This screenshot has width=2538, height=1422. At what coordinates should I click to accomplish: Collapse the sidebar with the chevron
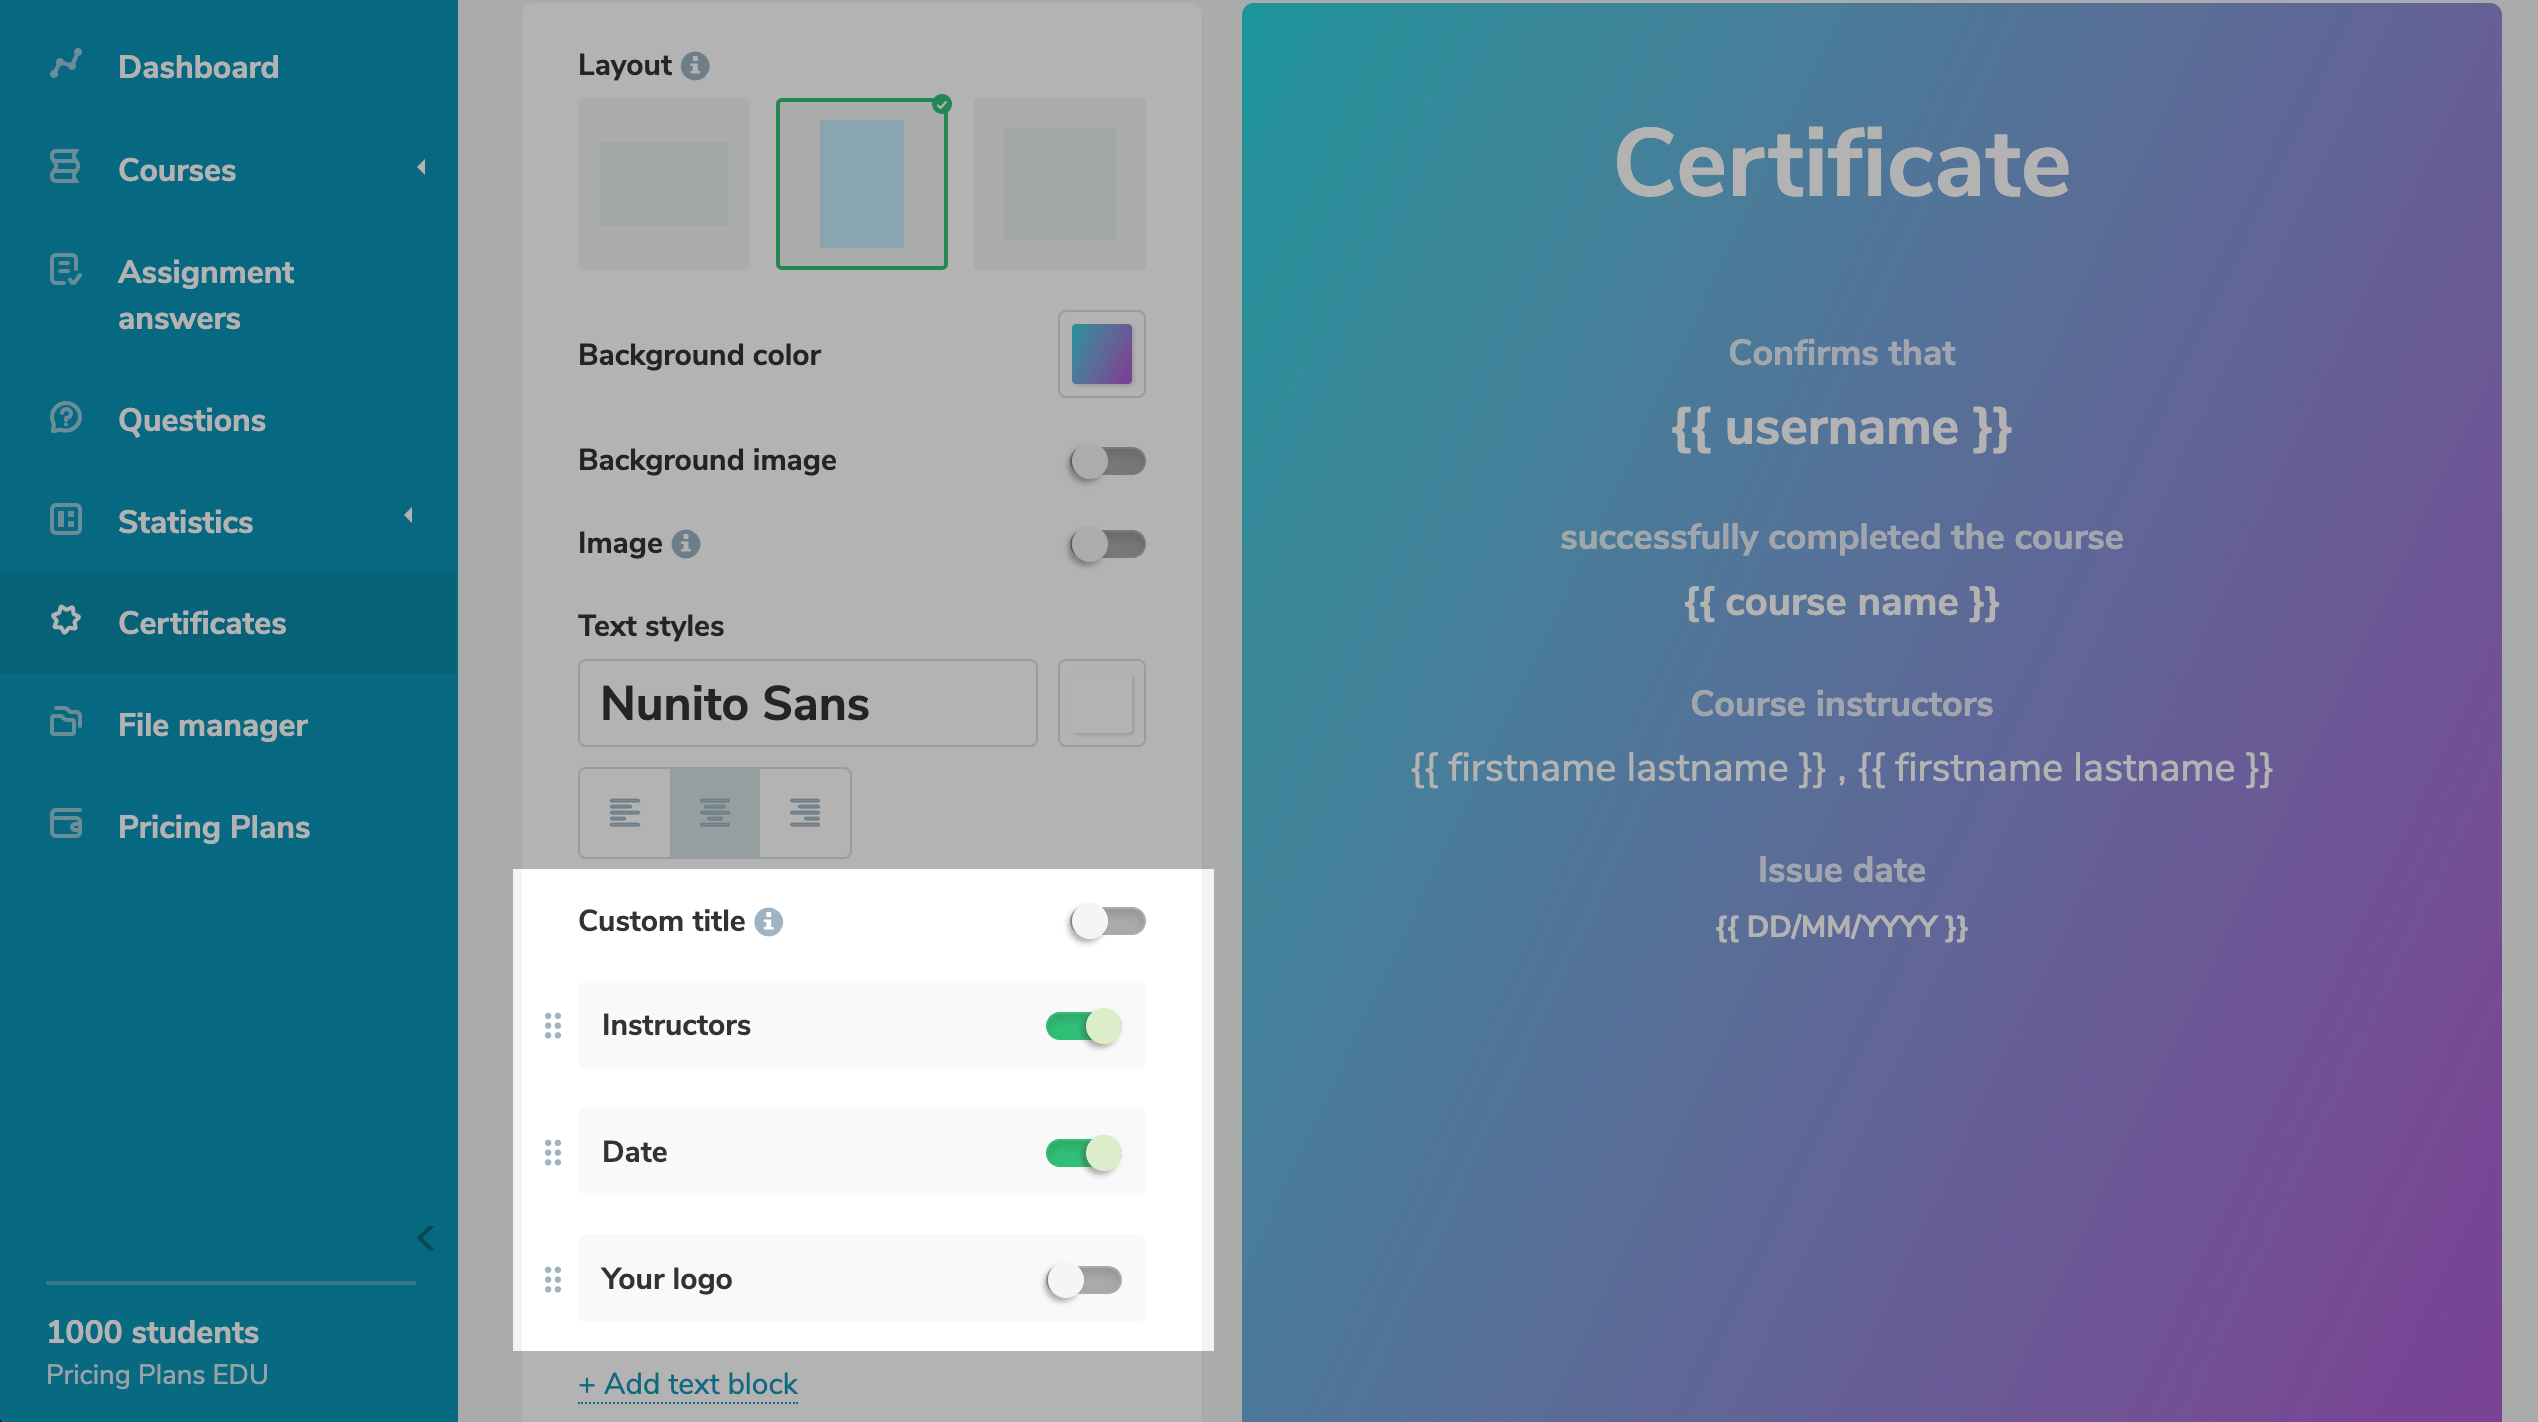425,1238
